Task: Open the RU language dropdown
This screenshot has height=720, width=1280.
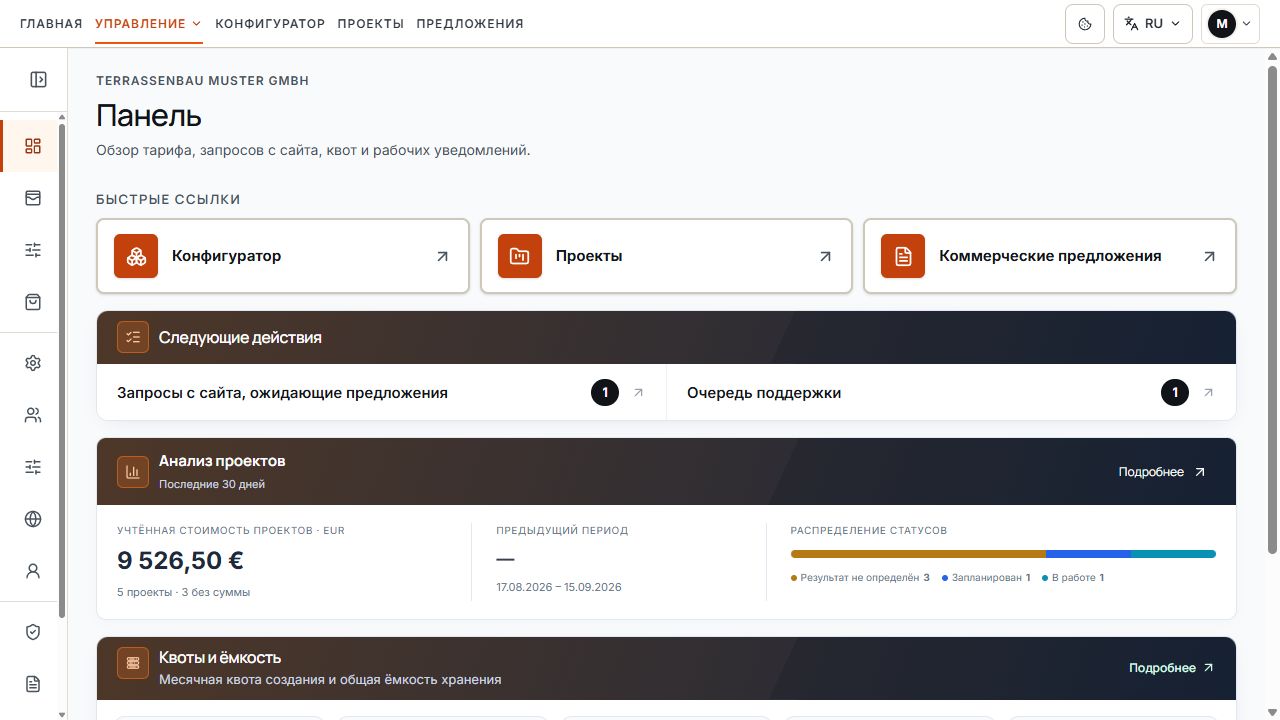Action: point(1153,24)
